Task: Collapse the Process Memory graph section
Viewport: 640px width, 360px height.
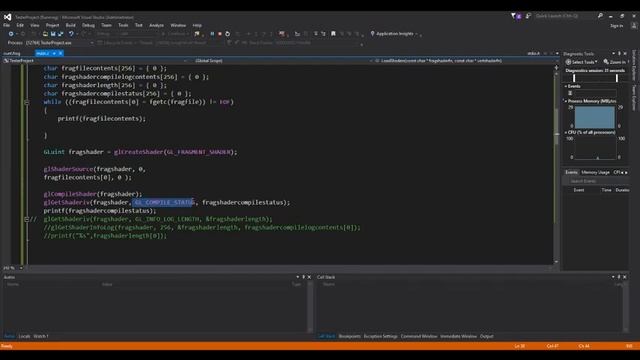Action: click(x=566, y=101)
